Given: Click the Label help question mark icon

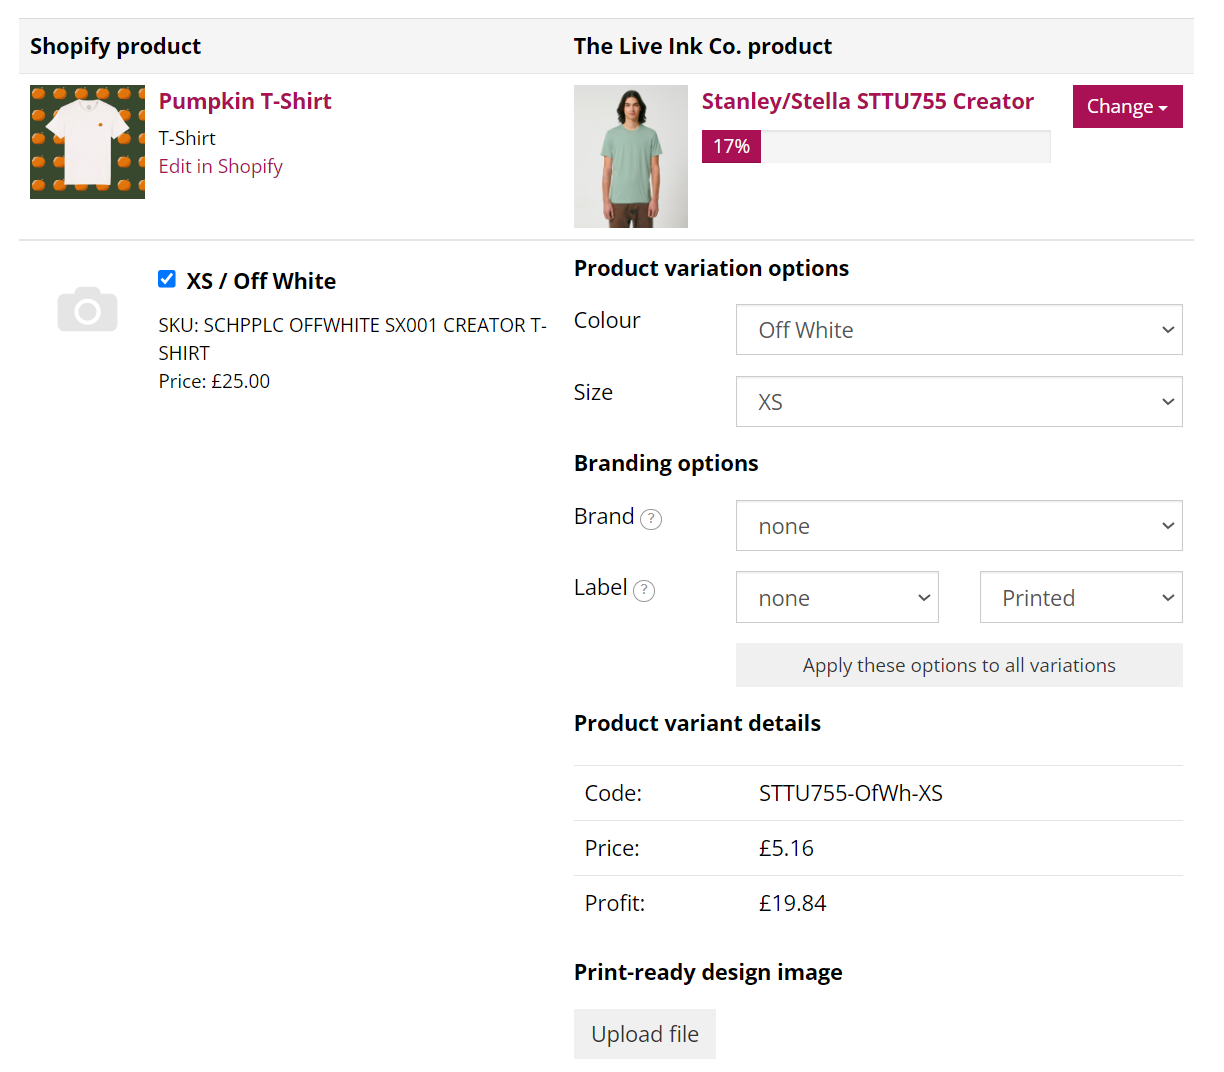Looking at the screenshot, I should coord(643,591).
